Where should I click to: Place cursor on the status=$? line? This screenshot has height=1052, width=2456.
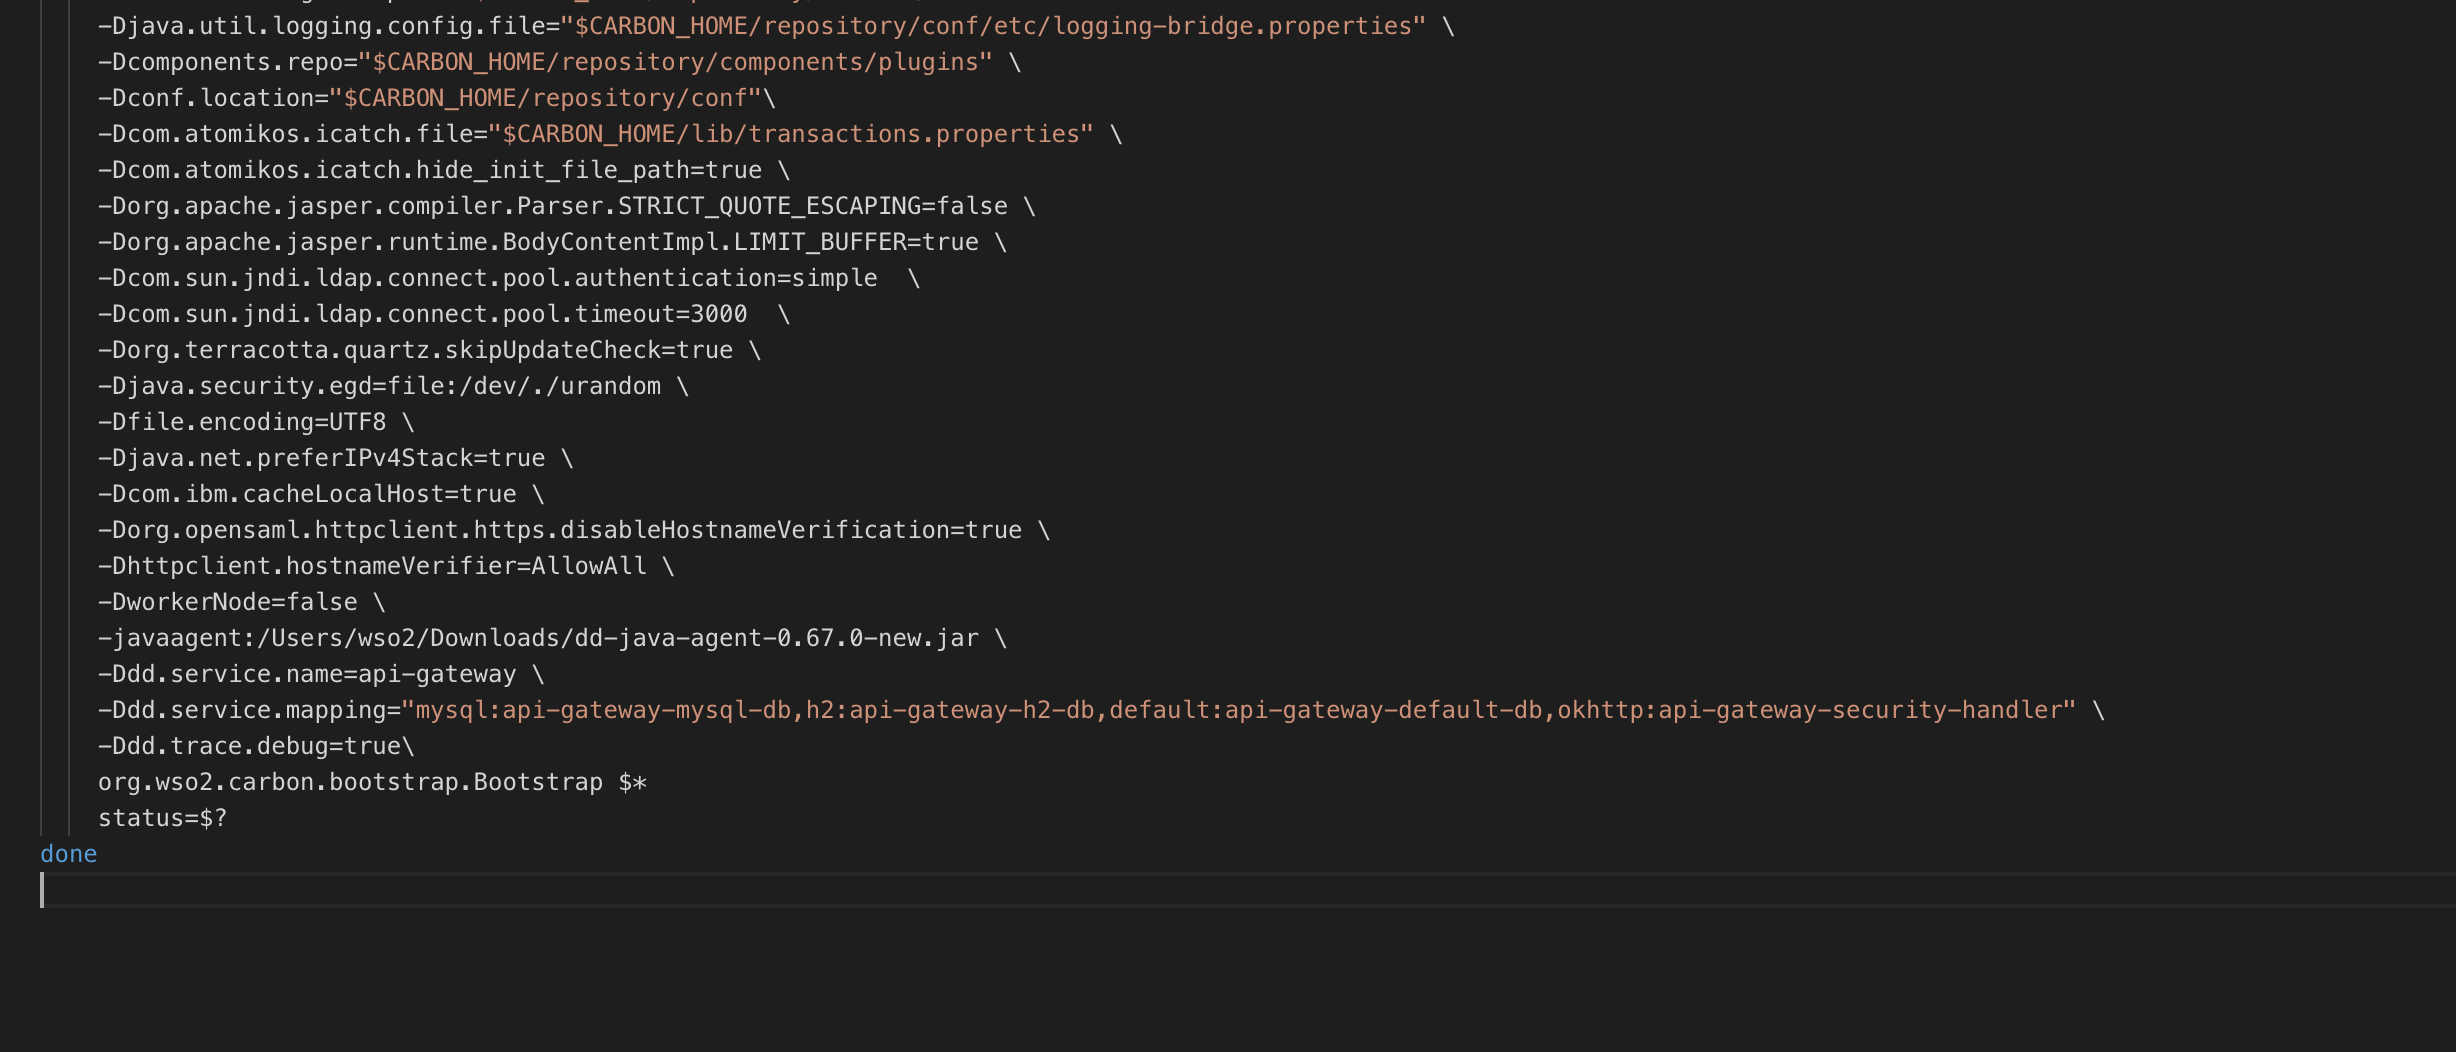coord(163,817)
